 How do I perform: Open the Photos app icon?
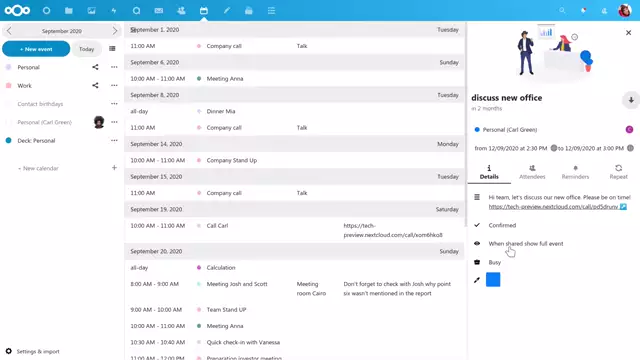(91, 11)
